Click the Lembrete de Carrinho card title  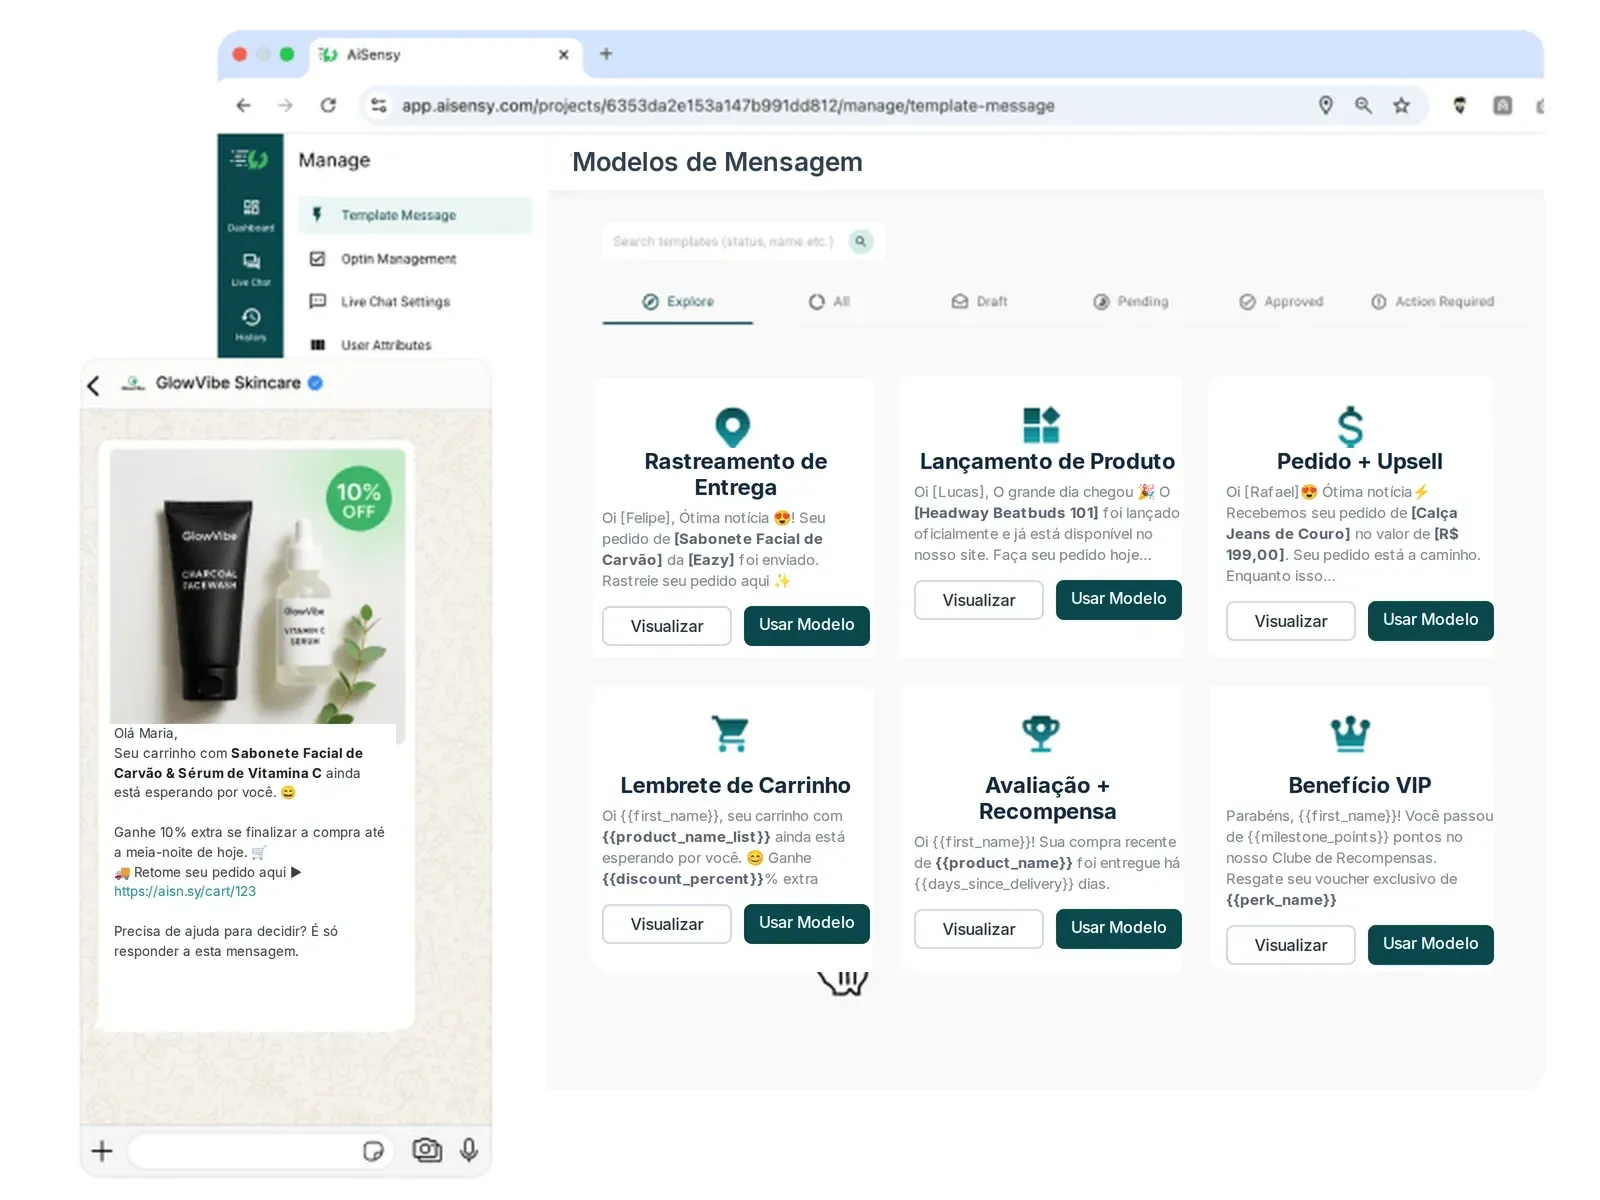pyautogui.click(x=735, y=785)
